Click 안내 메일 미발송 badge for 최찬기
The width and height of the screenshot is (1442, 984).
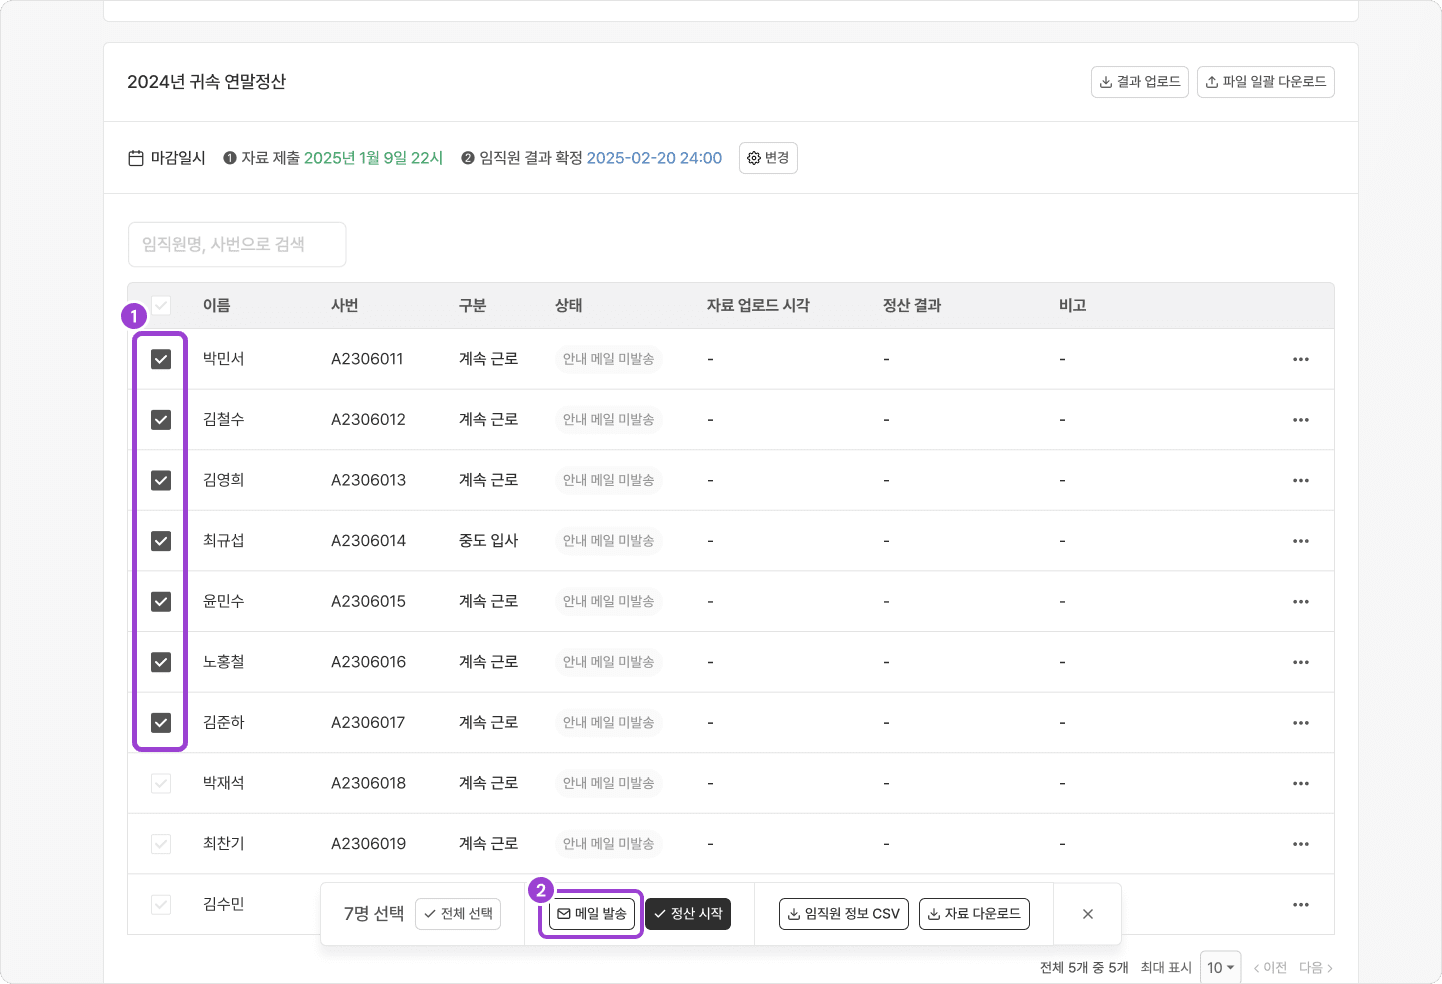608,844
